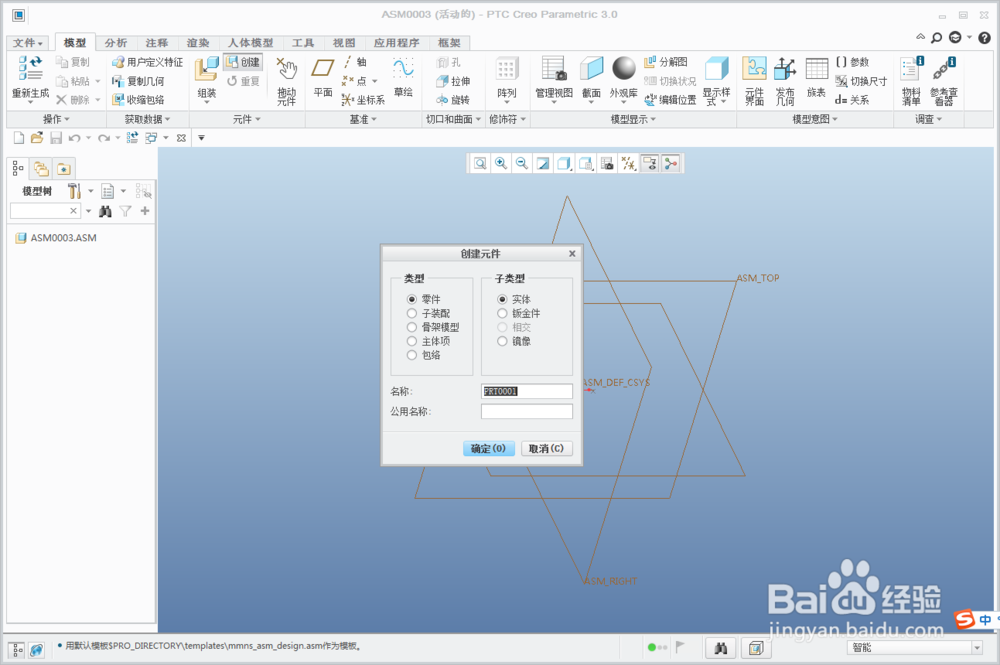The image size is (1000, 665).
Task: Click the Cancel (取消) button in dialog
Action: point(546,448)
